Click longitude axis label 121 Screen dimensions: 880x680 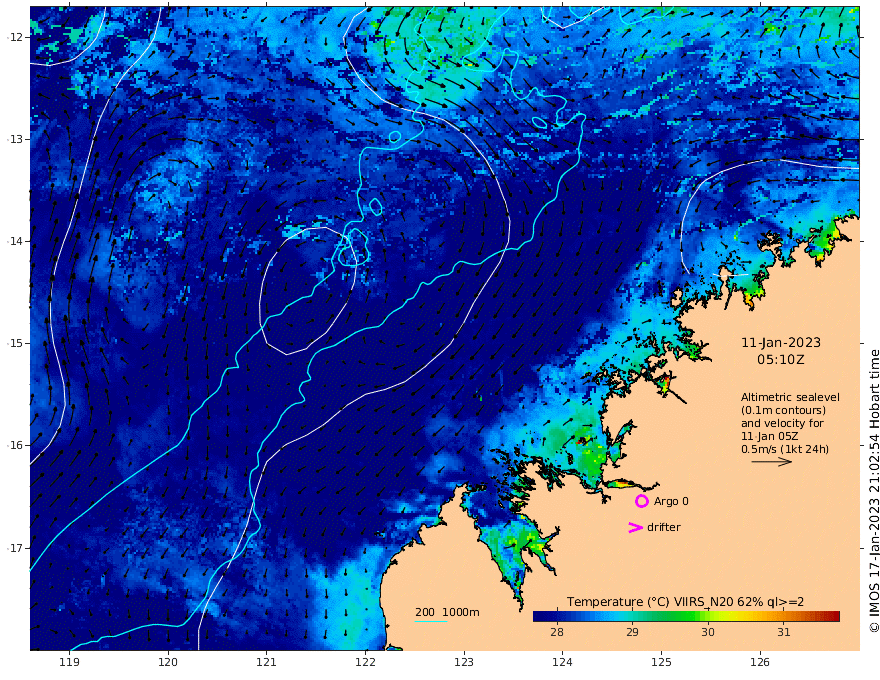[x=267, y=662]
